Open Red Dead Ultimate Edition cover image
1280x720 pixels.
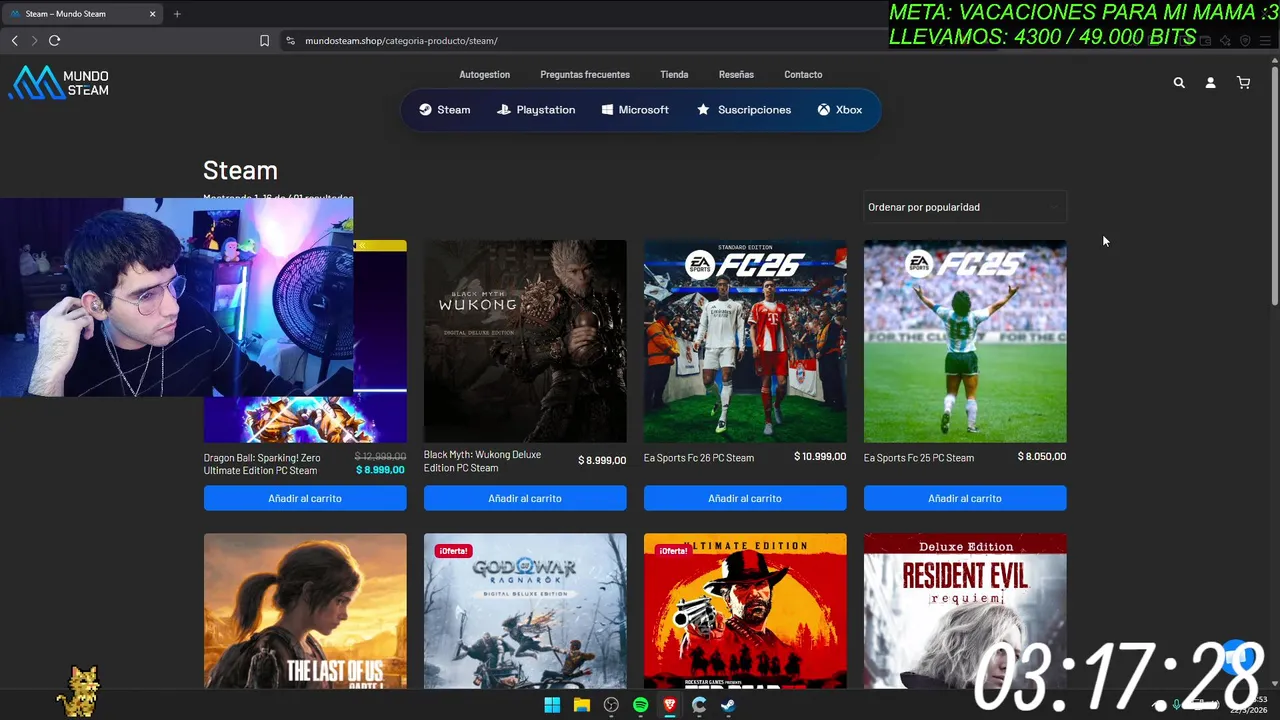pos(745,611)
